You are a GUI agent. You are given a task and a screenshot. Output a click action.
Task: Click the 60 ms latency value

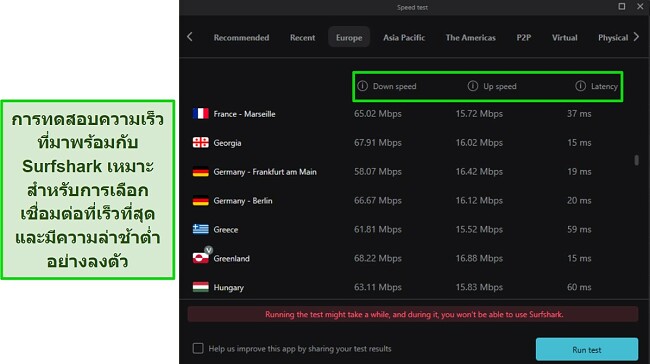[579, 287]
